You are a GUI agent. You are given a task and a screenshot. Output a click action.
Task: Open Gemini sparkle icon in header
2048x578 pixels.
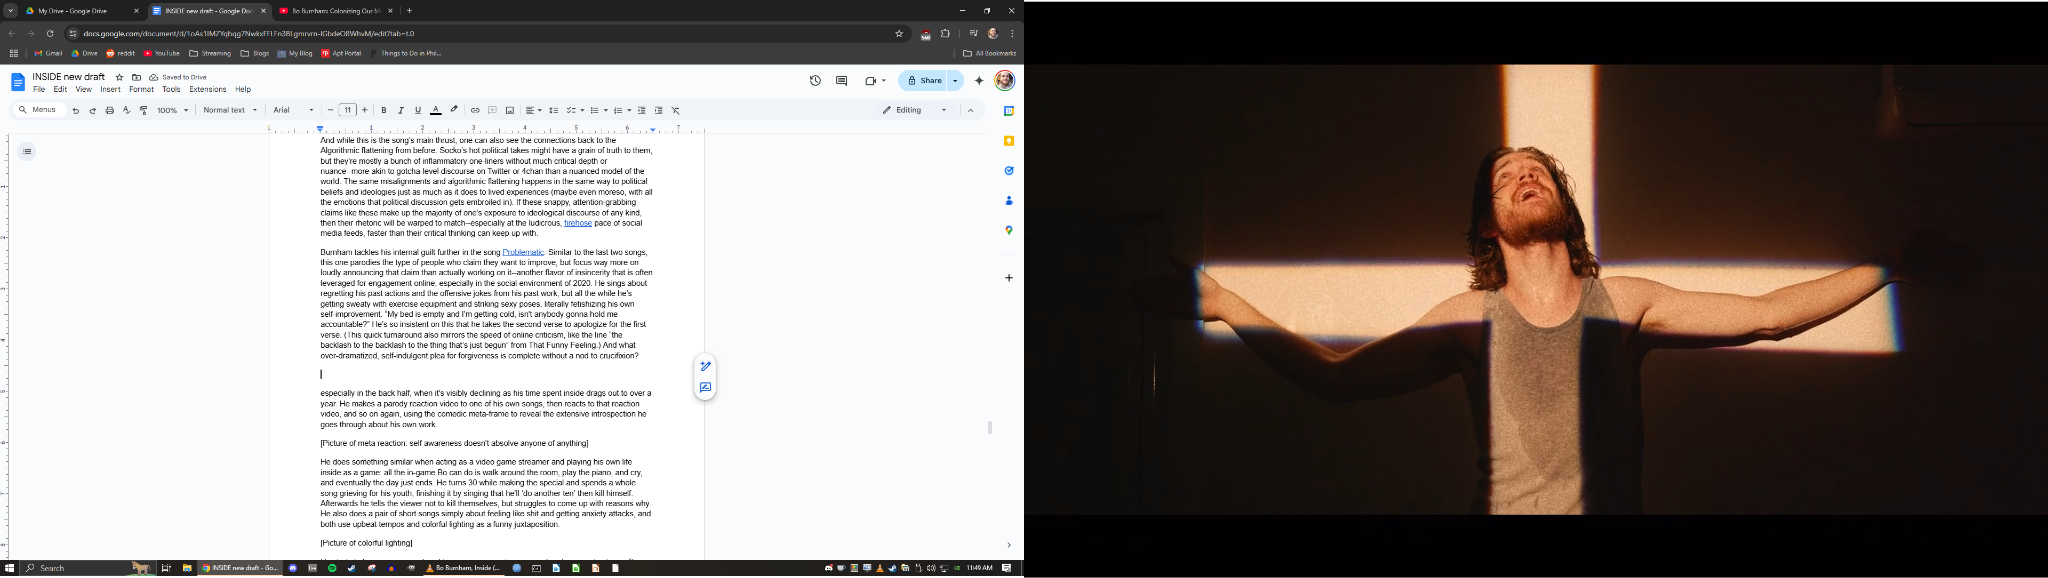coord(979,81)
